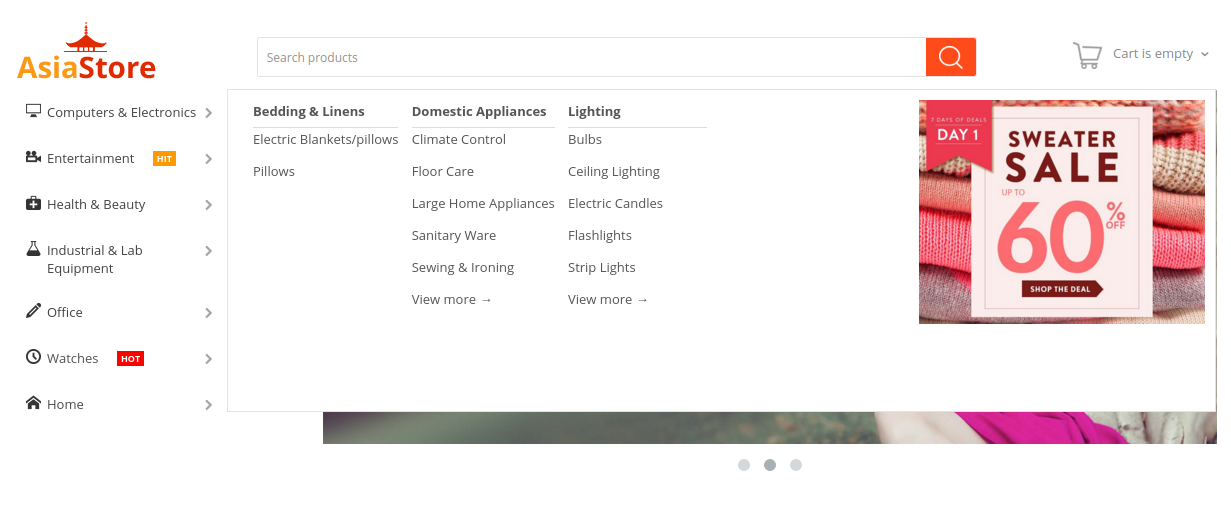Viewport: 1231px width, 505px height.
Task: Click in the Search products field
Action: pyautogui.click(x=591, y=57)
